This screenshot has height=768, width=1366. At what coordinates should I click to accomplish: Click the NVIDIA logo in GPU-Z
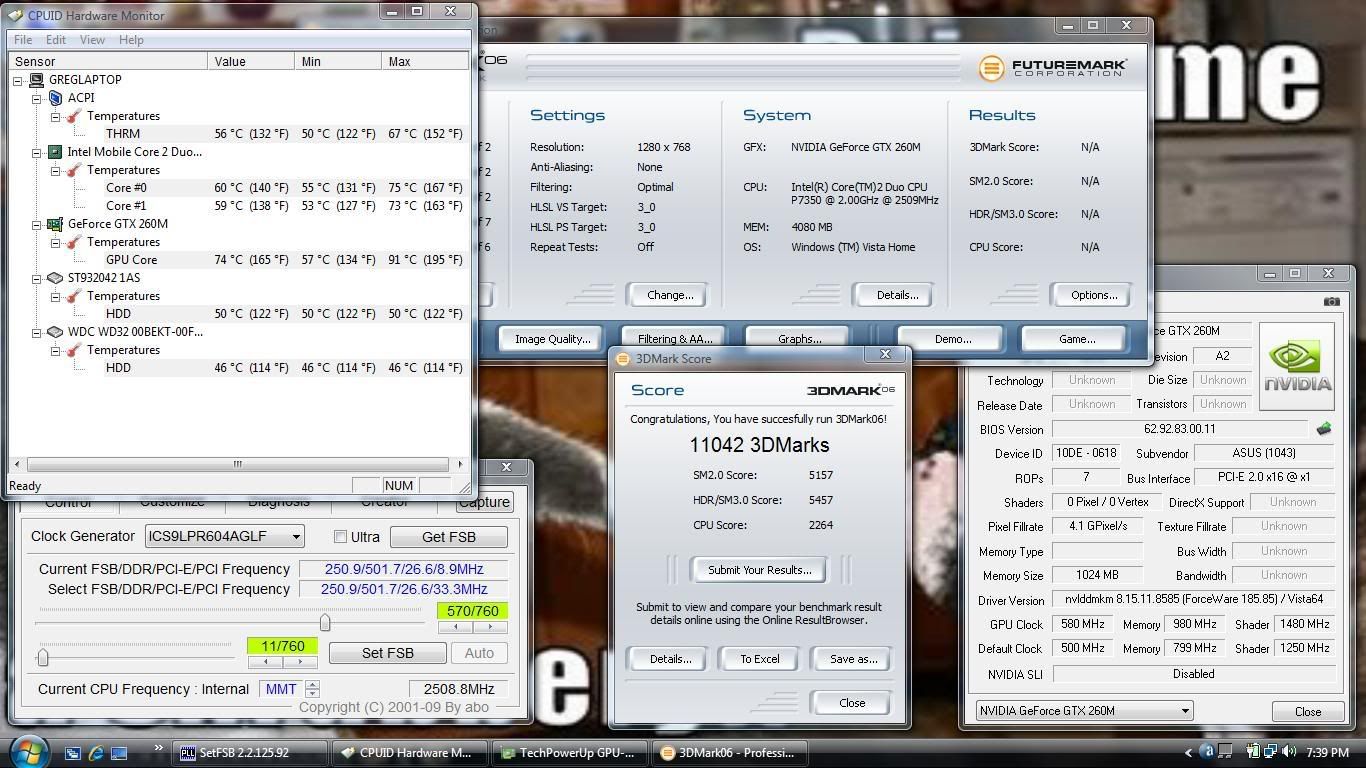pos(1297,366)
